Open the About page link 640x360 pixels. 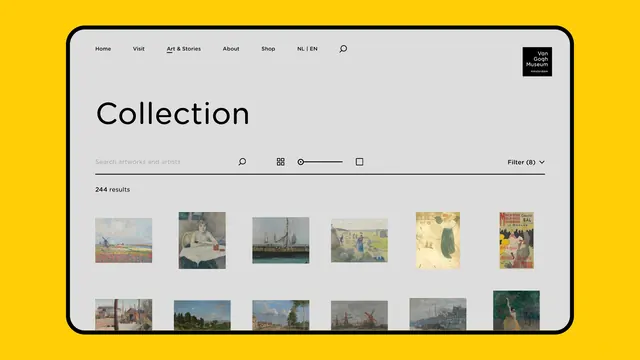[231, 49]
